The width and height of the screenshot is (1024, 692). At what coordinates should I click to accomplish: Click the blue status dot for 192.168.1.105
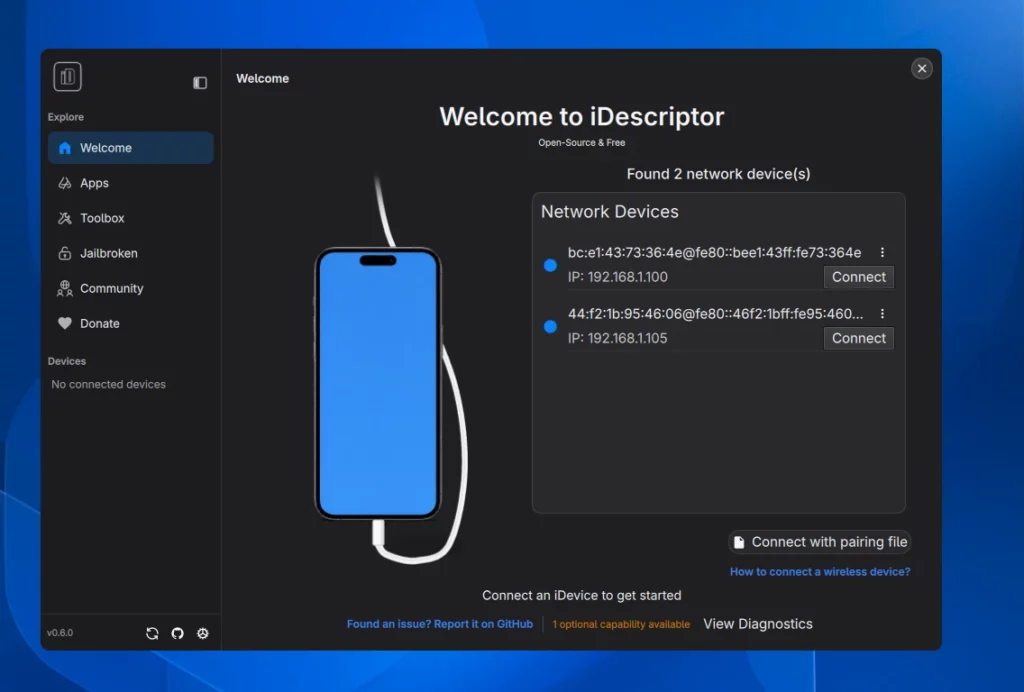tap(551, 326)
